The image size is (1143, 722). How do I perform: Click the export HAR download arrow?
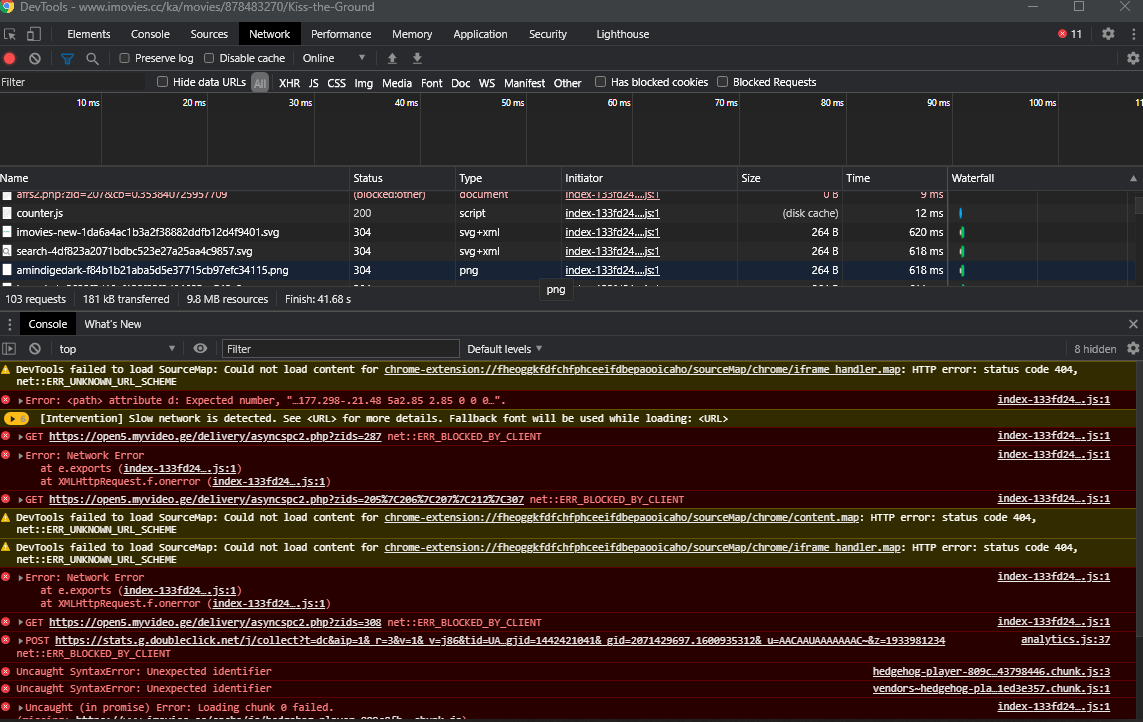point(417,59)
